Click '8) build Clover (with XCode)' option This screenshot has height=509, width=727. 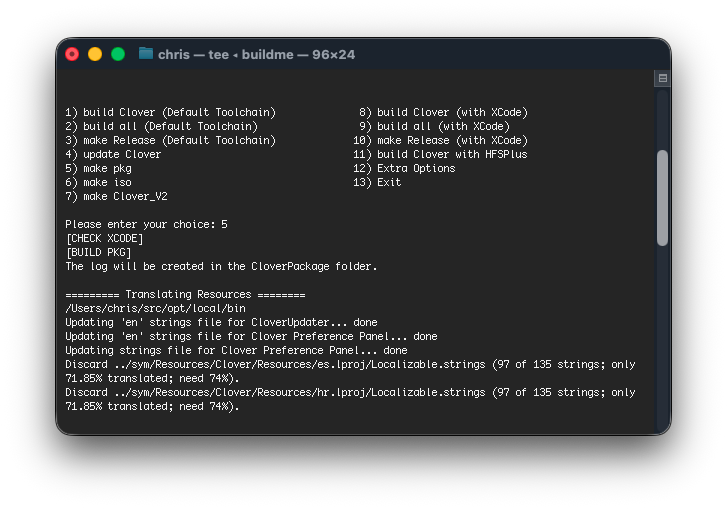[443, 112]
